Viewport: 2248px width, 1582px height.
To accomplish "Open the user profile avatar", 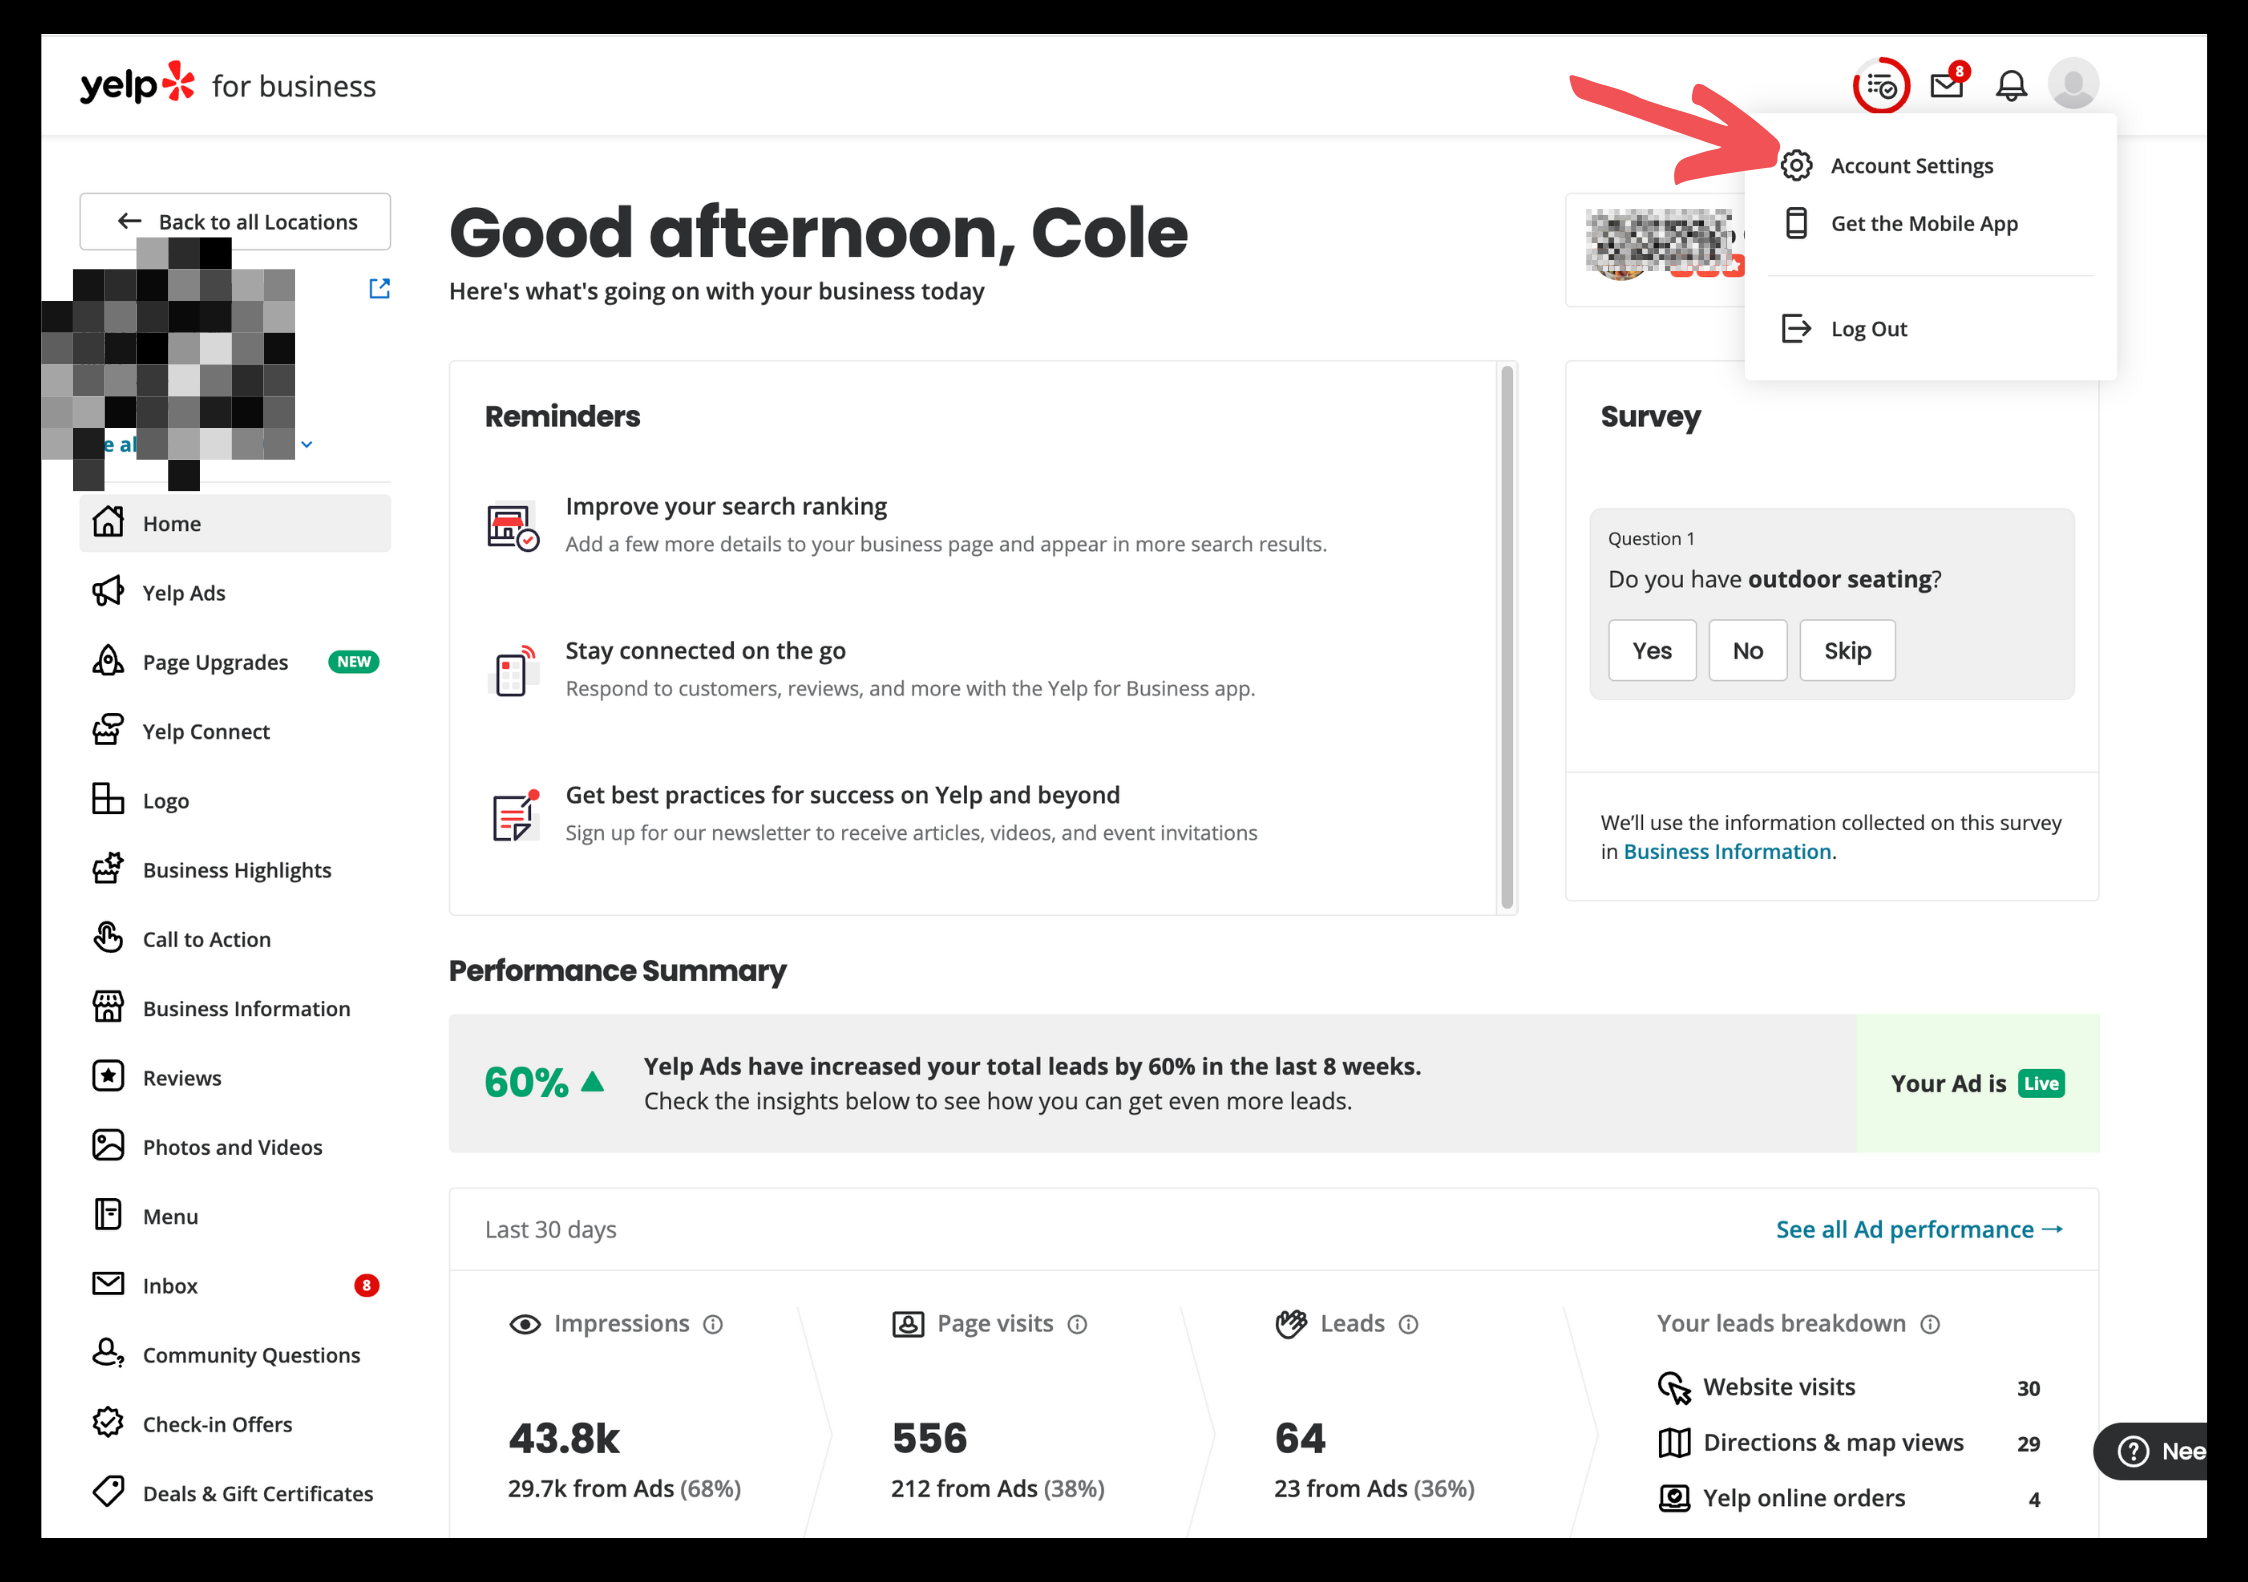I will pos(2073,84).
